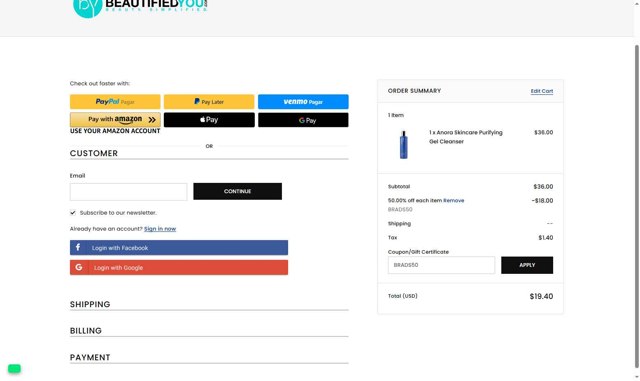Click the Facebook f icon
Image resolution: width=640 pixels, height=381 pixels.
click(78, 247)
